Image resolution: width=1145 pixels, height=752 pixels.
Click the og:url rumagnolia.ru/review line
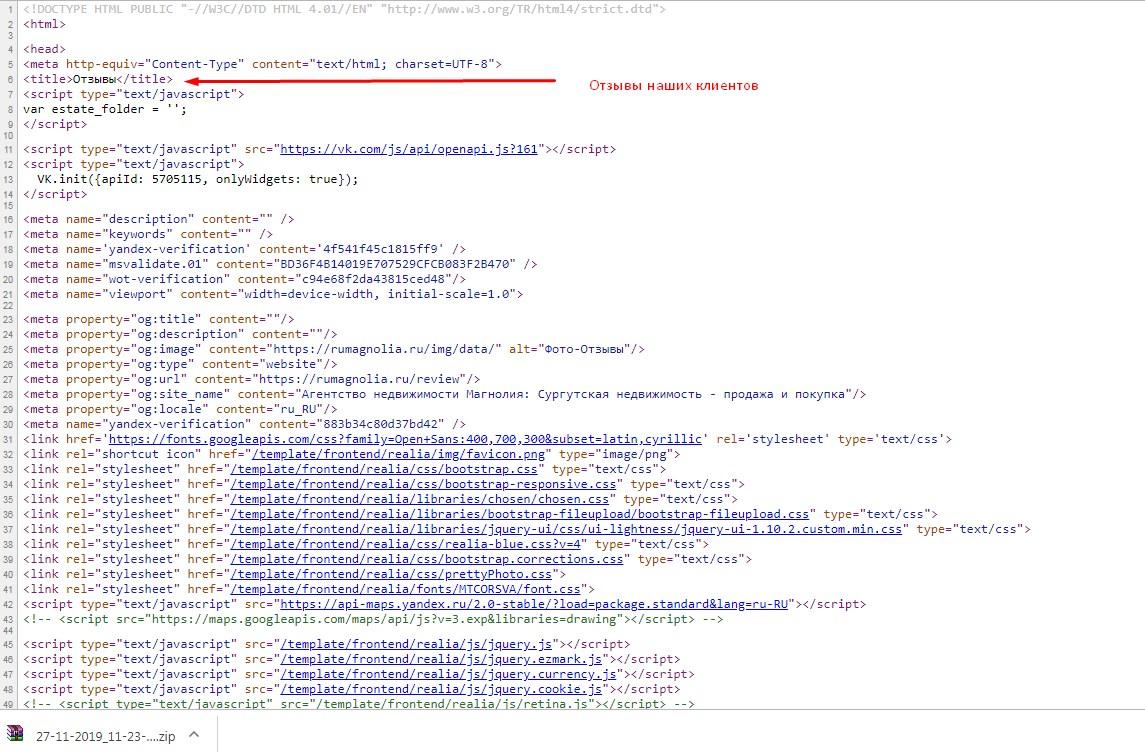point(252,379)
